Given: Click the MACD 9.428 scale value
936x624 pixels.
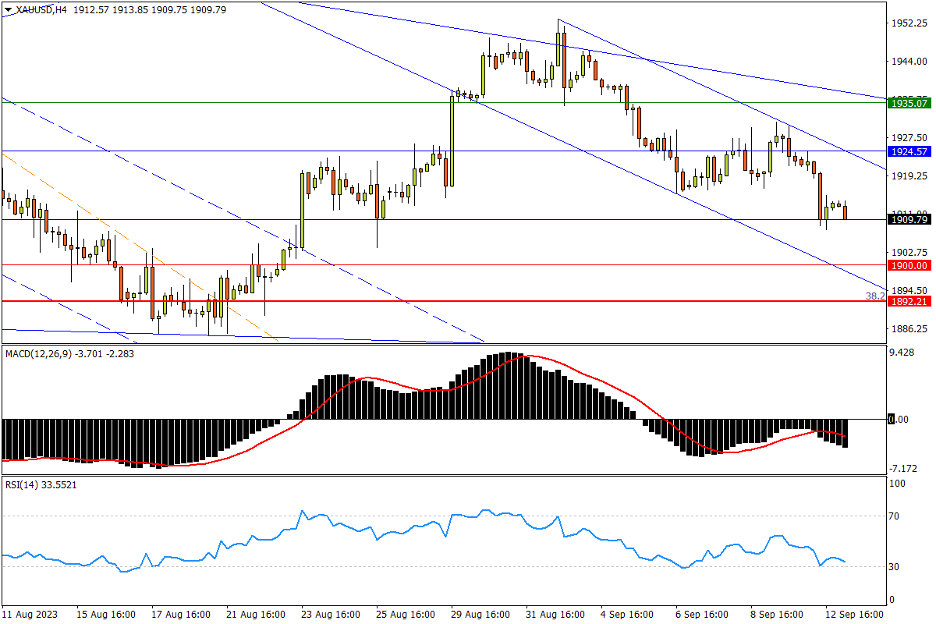Looking at the screenshot, I should click(x=903, y=352).
